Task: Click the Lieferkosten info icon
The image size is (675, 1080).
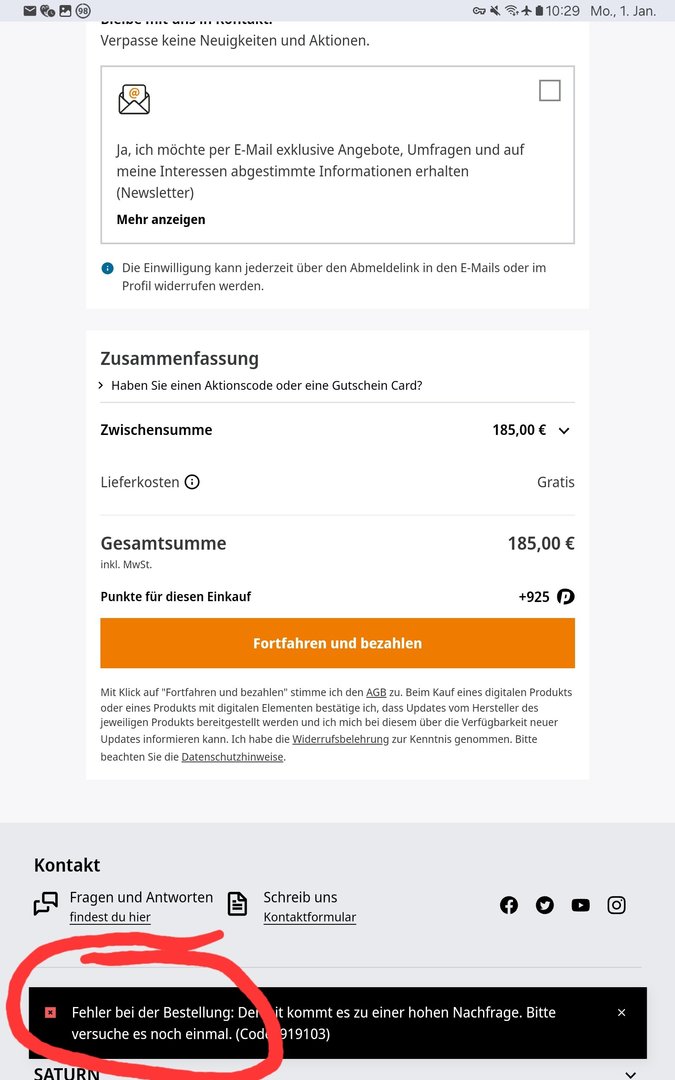Action: click(192, 482)
